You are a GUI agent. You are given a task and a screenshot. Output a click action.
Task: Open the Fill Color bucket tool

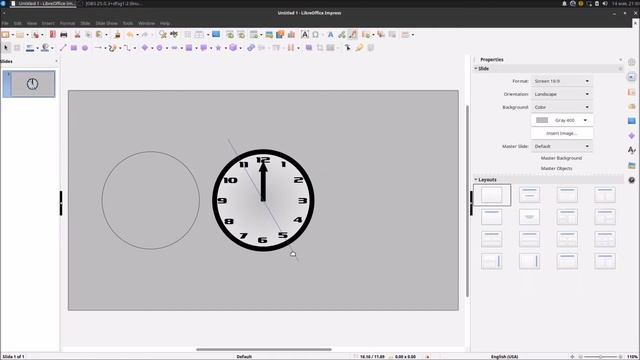45,48
